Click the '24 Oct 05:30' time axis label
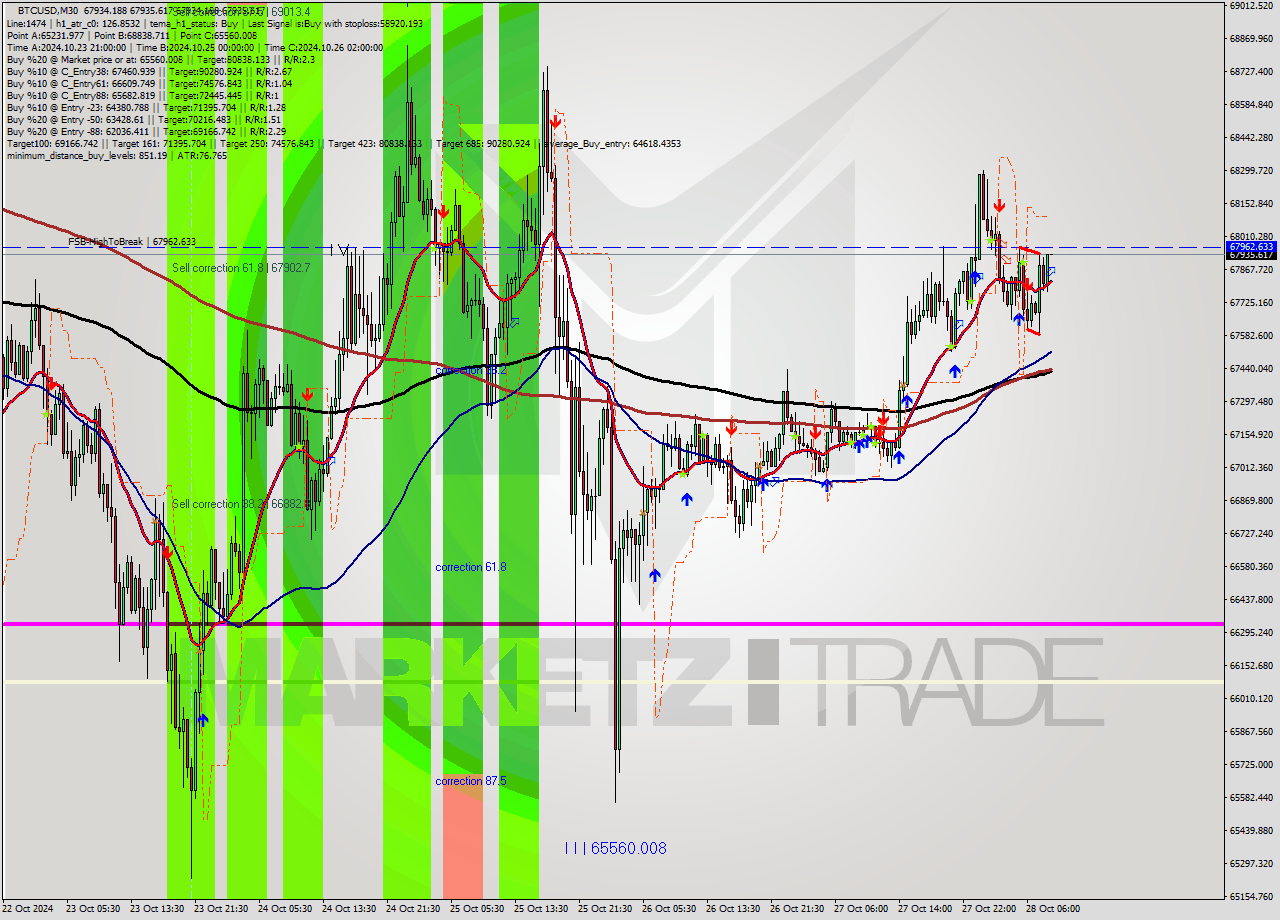The width and height of the screenshot is (1280, 920). 284,909
